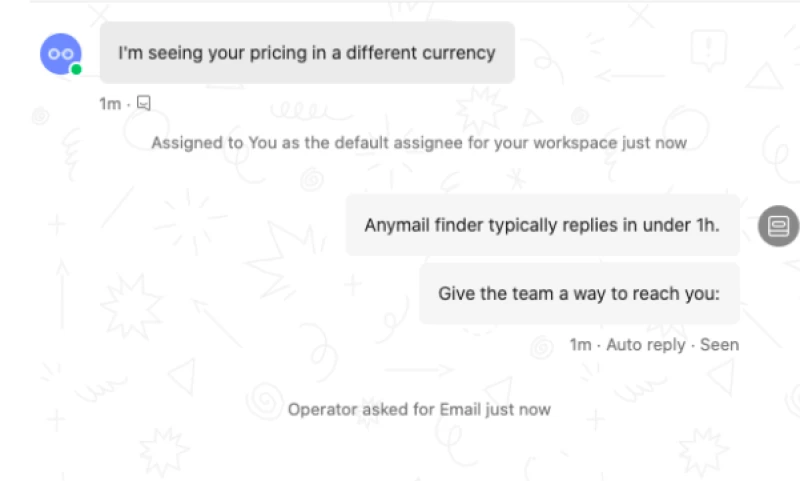This screenshot has width=800, height=481.
Task: Click the "Operator asked for Email" note
Action: coord(419,409)
